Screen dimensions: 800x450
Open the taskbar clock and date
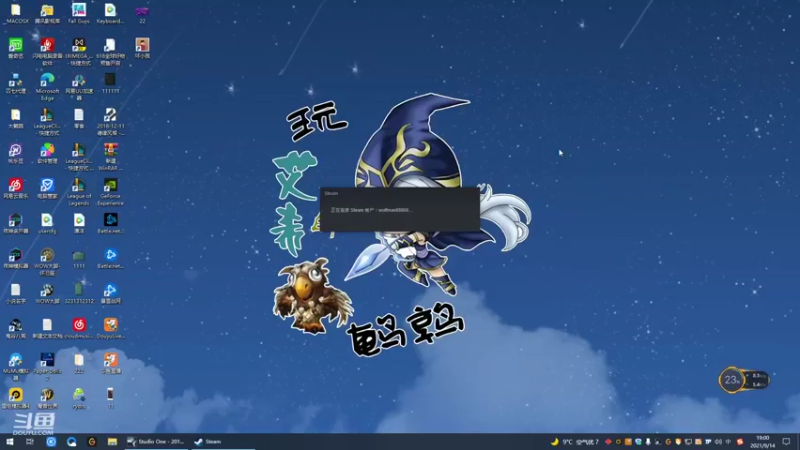click(763, 442)
